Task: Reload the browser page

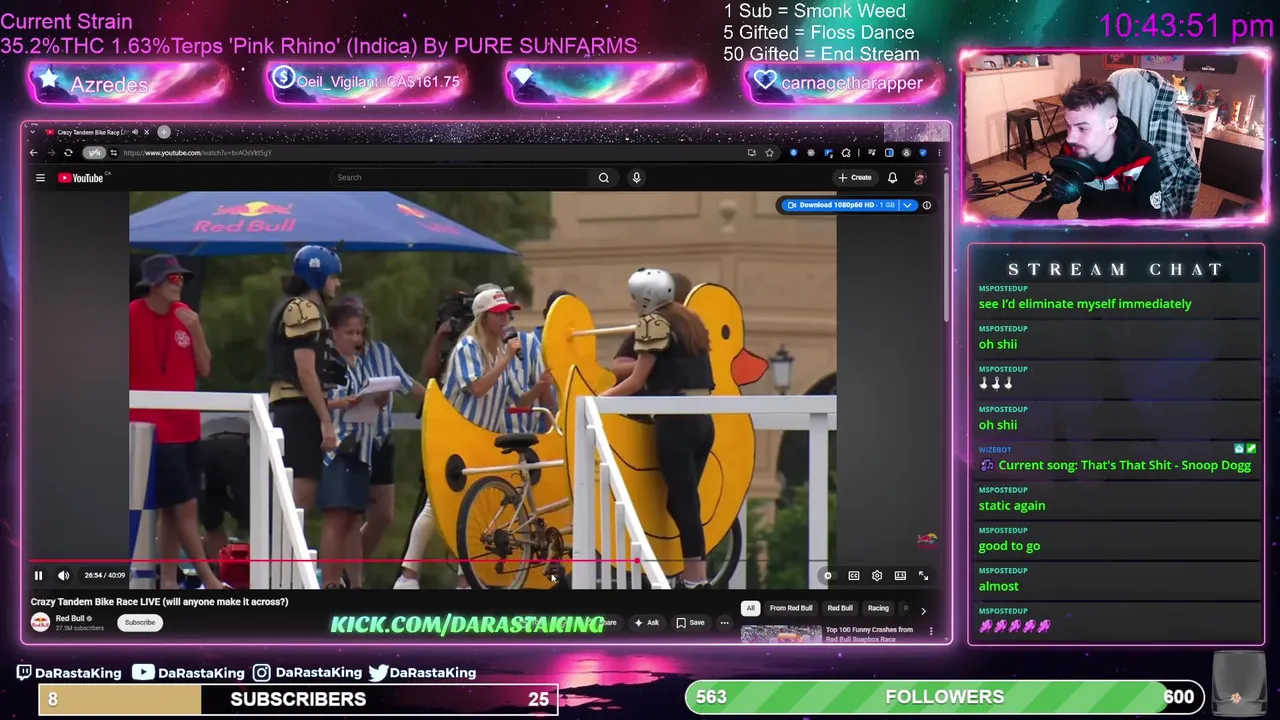Action: pos(68,153)
